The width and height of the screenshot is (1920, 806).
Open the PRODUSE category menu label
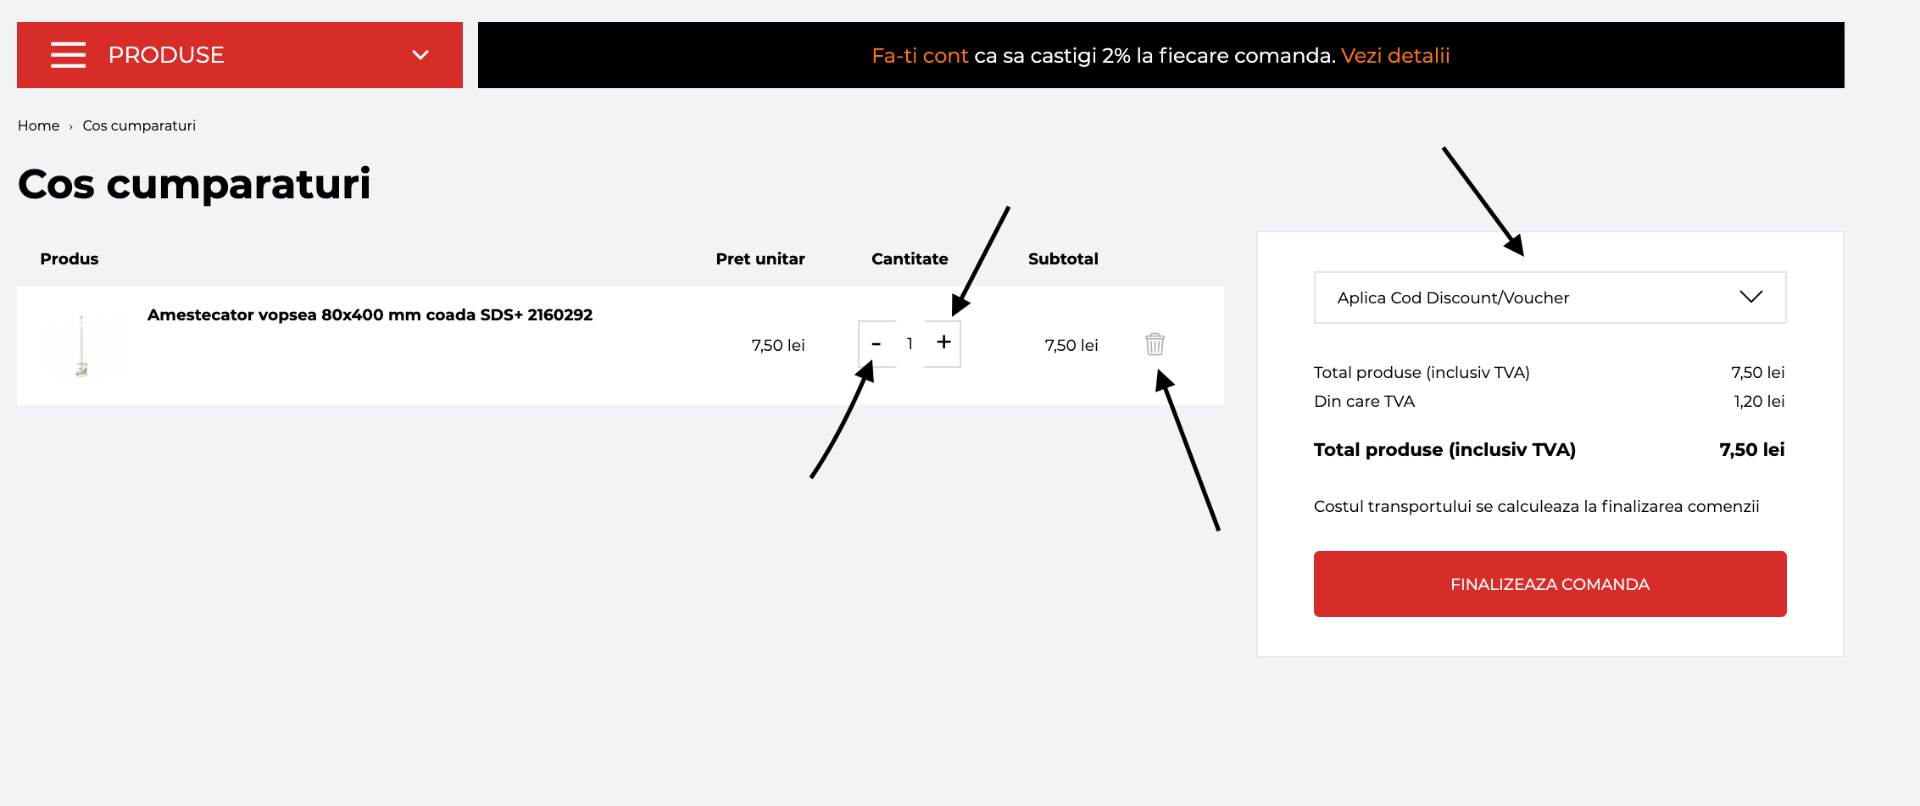[x=166, y=55]
